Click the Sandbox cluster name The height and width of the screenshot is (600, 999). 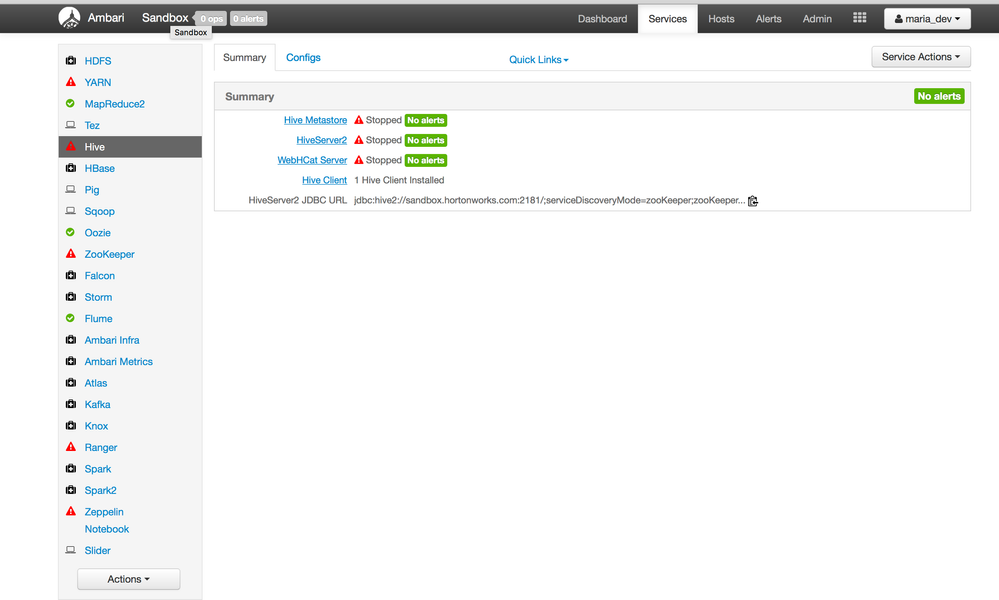pyautogui.click(x=165, y=18)
